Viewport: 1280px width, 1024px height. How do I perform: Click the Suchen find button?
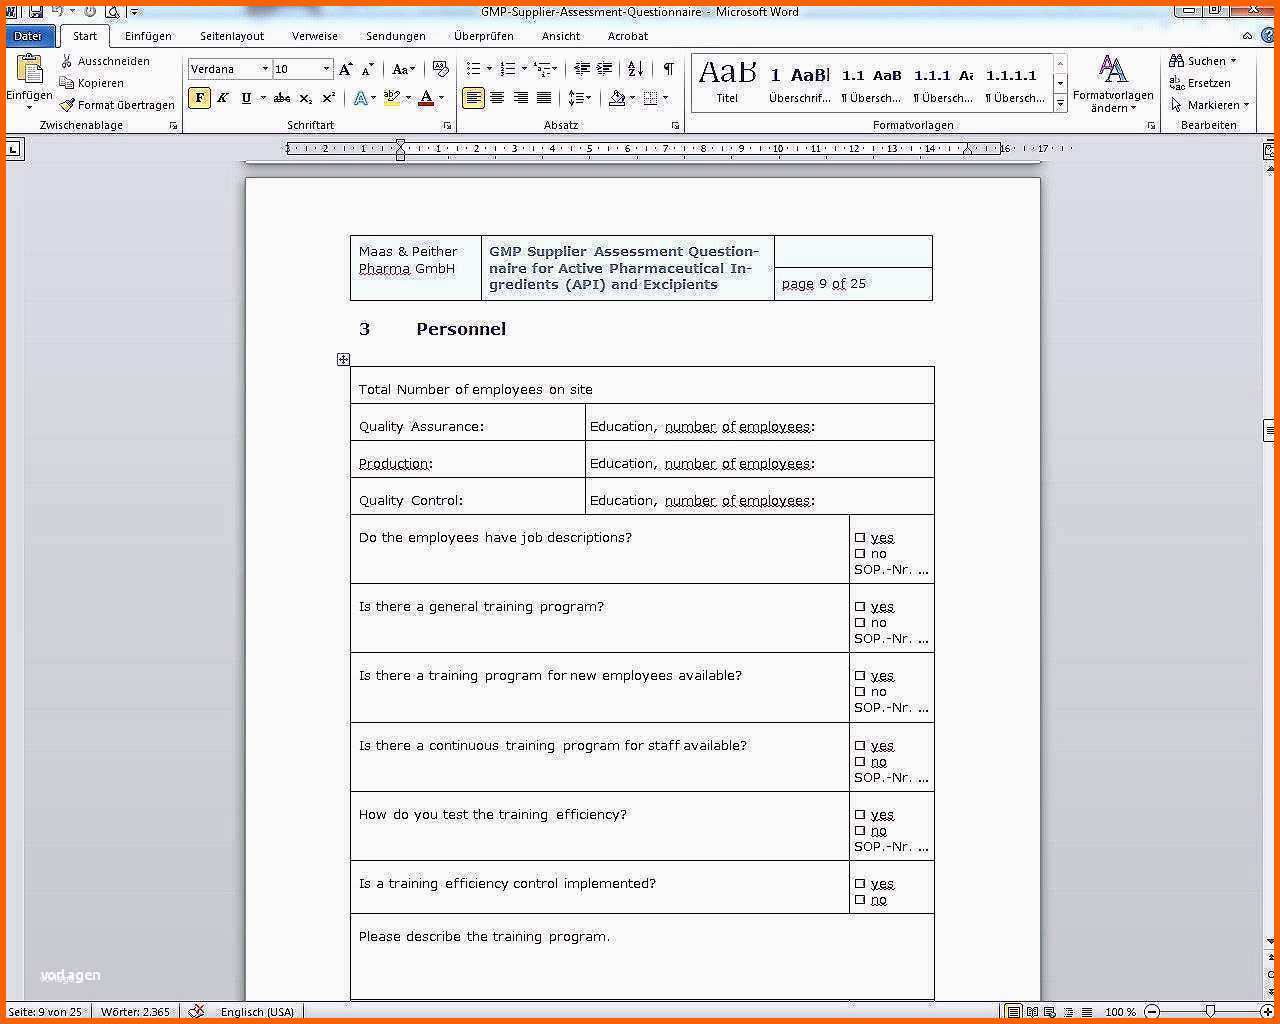coord(1203,61)
